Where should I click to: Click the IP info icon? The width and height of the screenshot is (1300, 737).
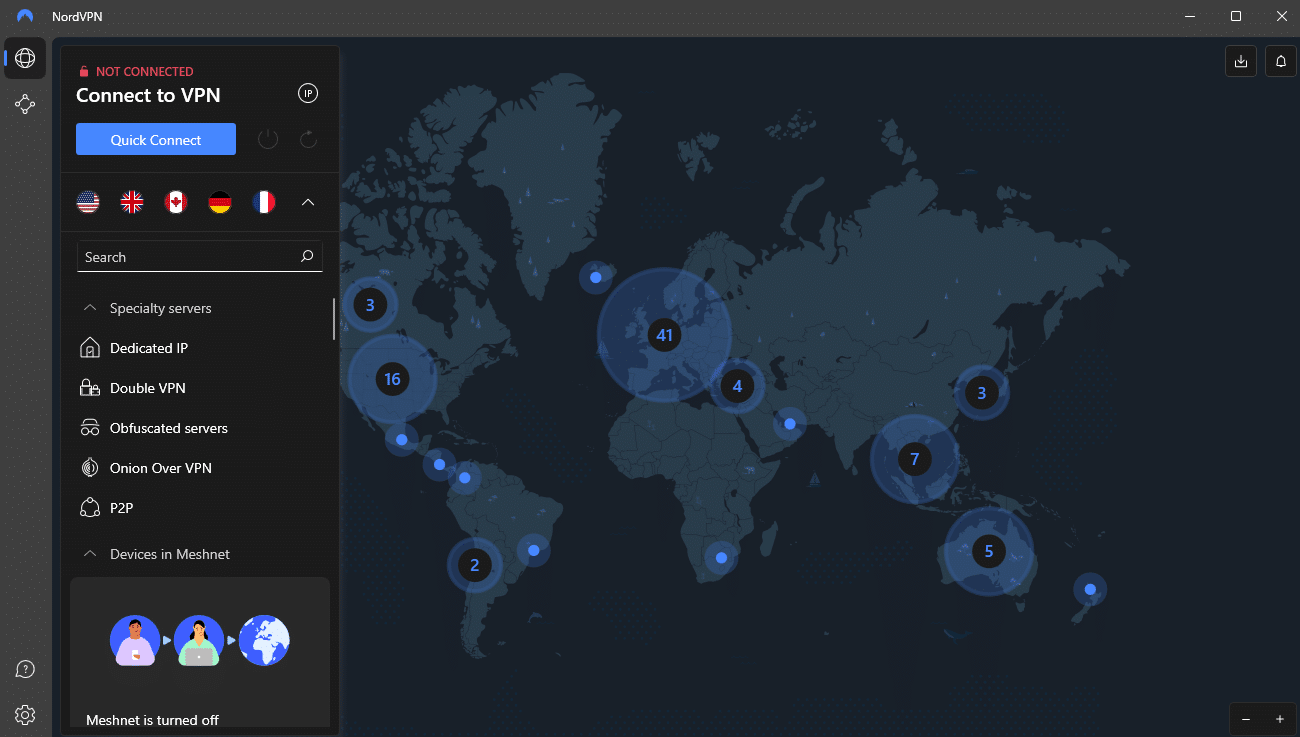[x=308, y=93]
